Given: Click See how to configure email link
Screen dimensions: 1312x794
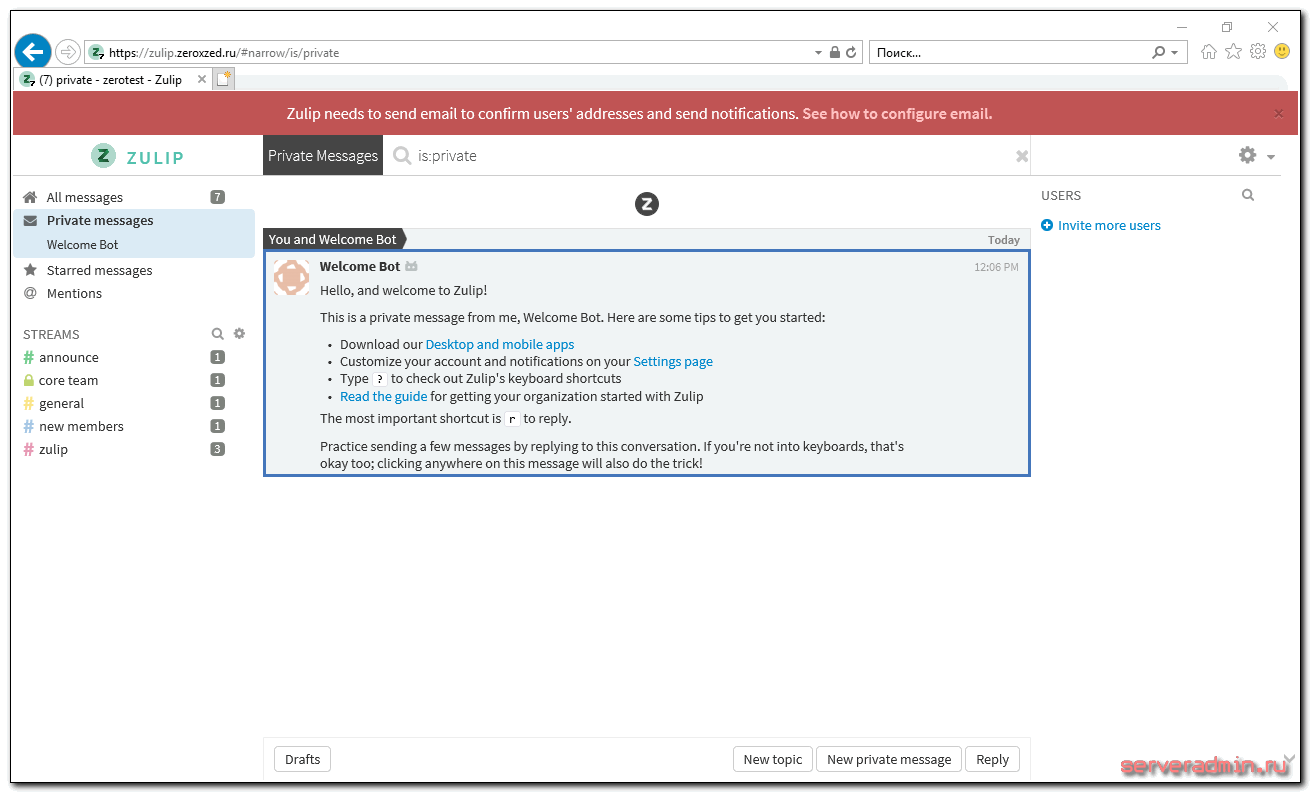Looking at the screenshot, I should coord(897,114).
